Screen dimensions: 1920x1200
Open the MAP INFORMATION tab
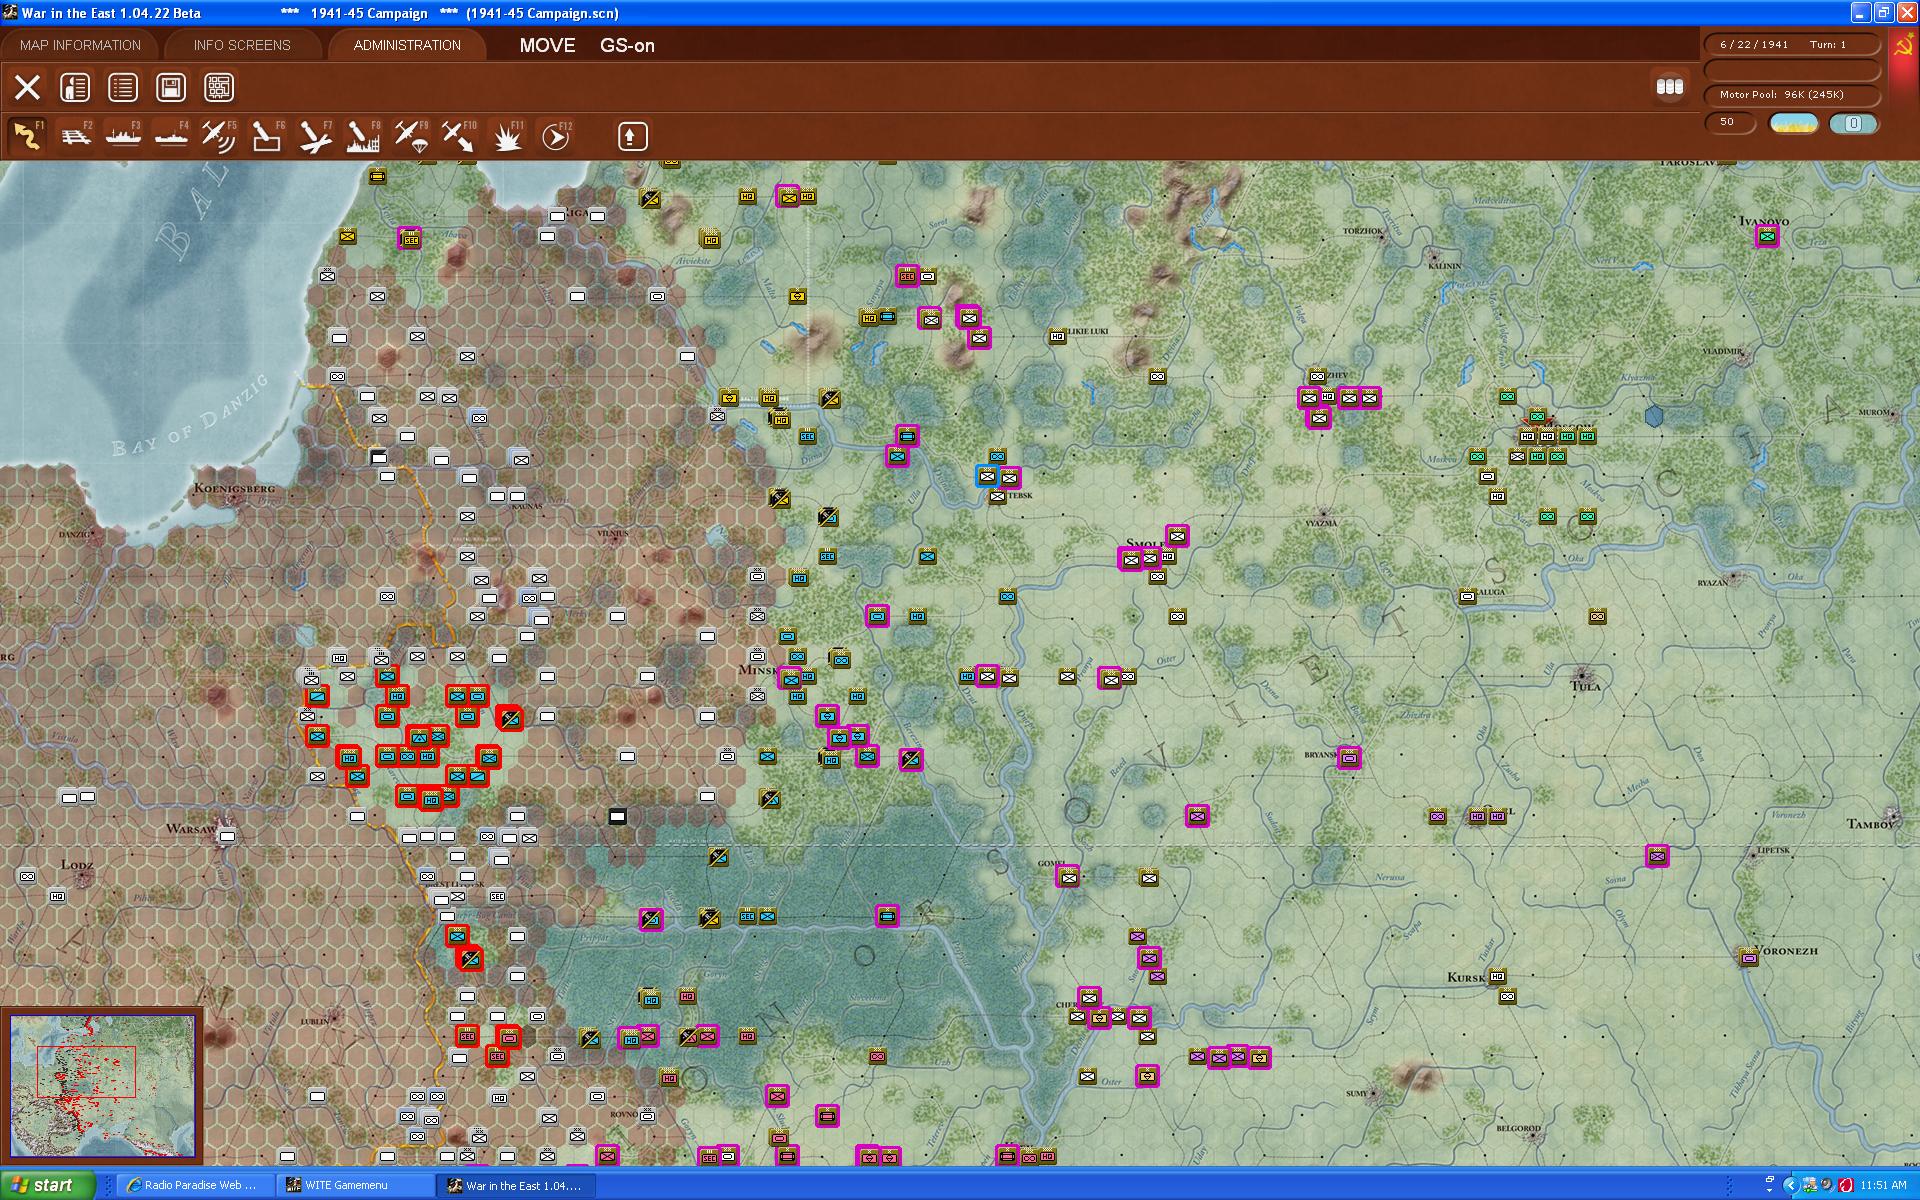[x=80, y=45]
